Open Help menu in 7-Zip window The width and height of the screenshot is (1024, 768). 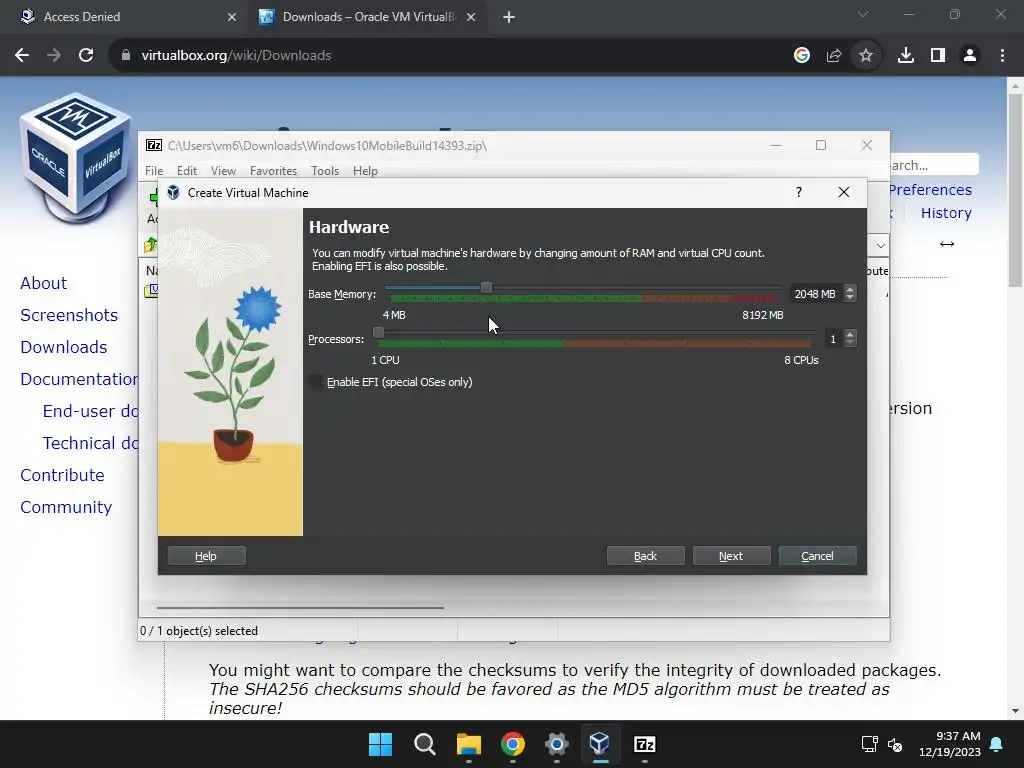point(365,170)
